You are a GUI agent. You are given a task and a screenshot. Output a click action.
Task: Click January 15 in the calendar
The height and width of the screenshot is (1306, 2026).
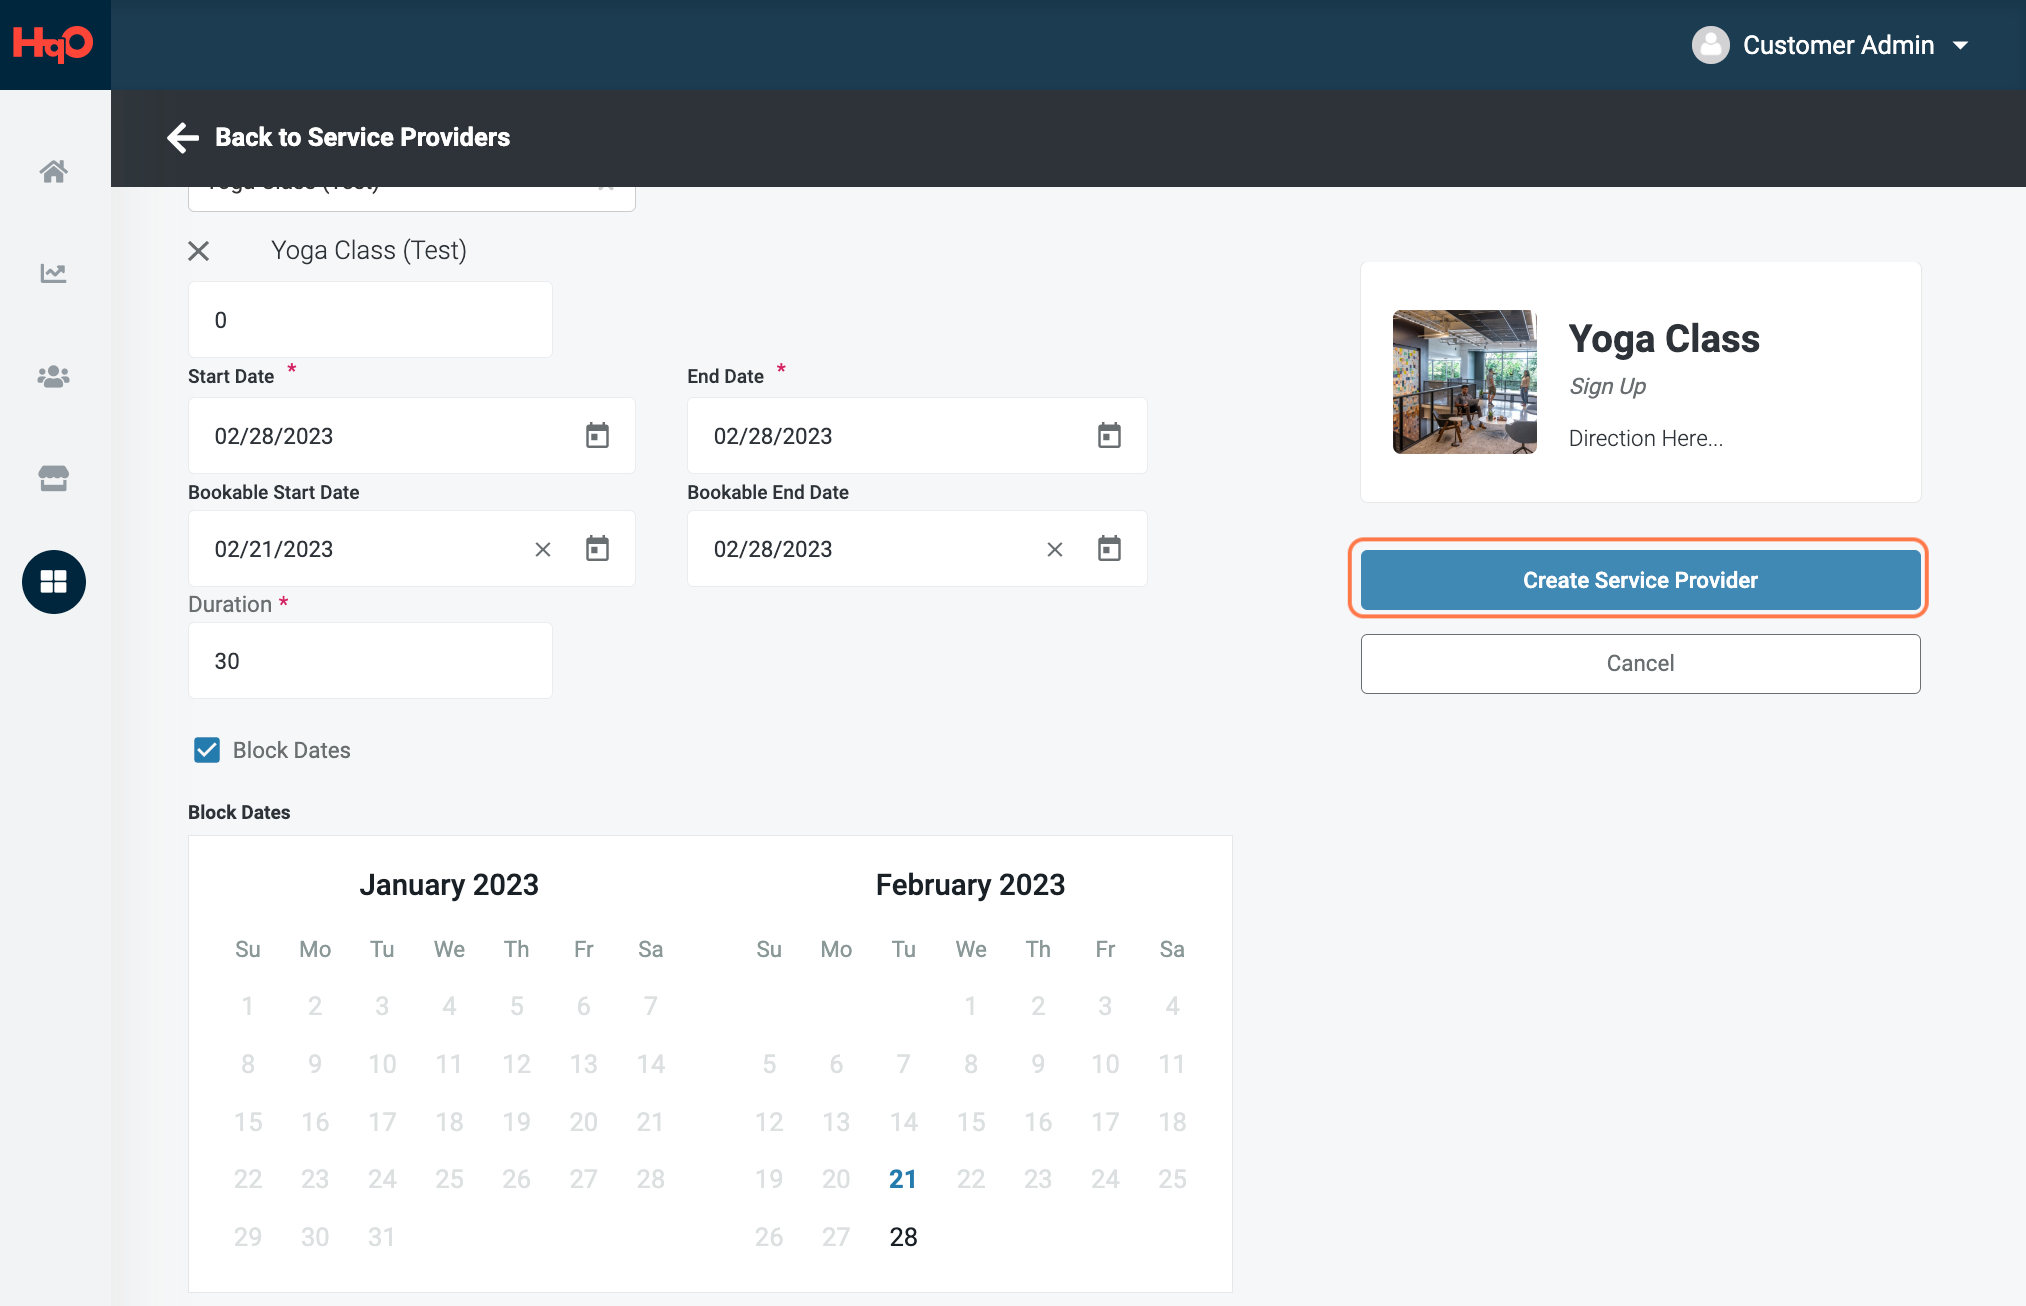pos(248,1123)
